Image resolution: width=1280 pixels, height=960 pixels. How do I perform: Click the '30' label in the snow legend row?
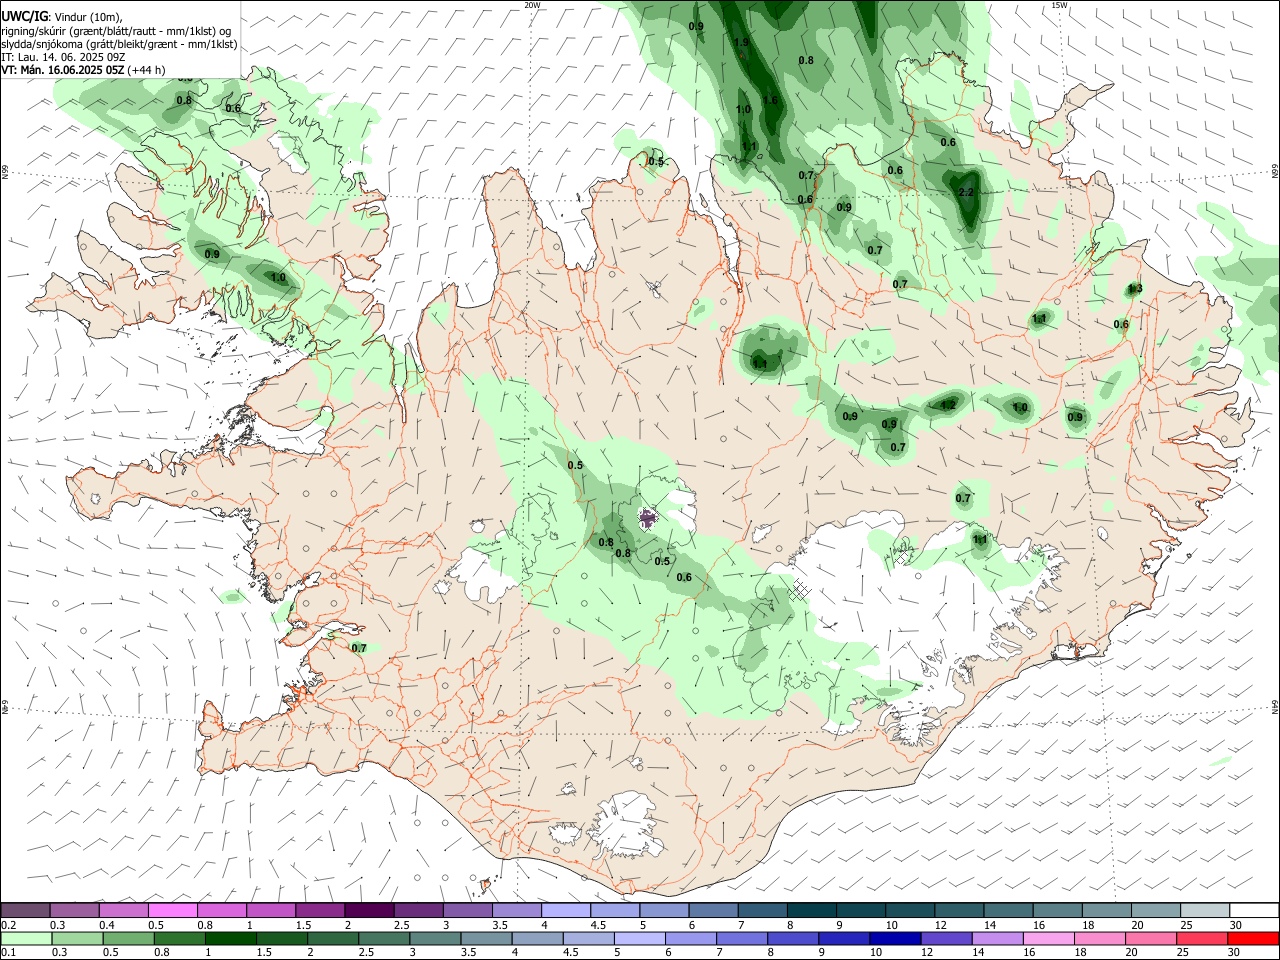pos(1235,925)
